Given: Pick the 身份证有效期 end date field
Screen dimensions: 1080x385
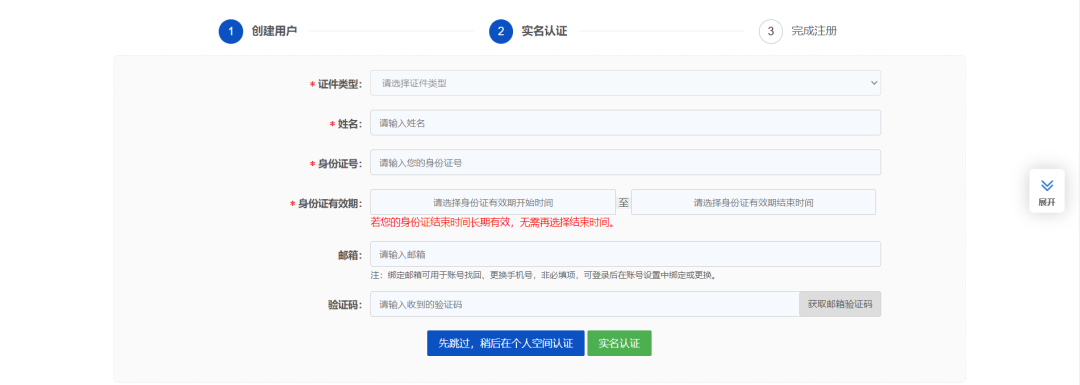Looking at the screenshot, I should coord(754,202).
